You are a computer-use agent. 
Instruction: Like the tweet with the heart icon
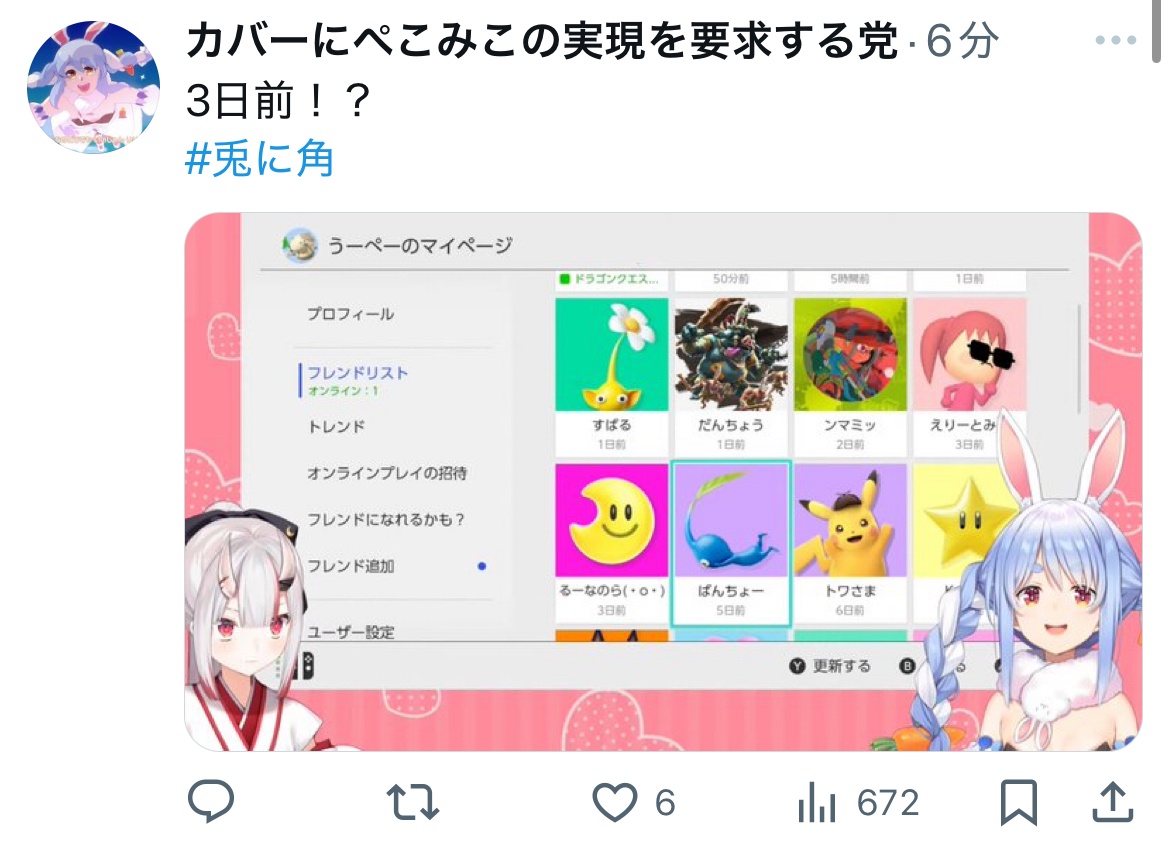tap(615, 803)
